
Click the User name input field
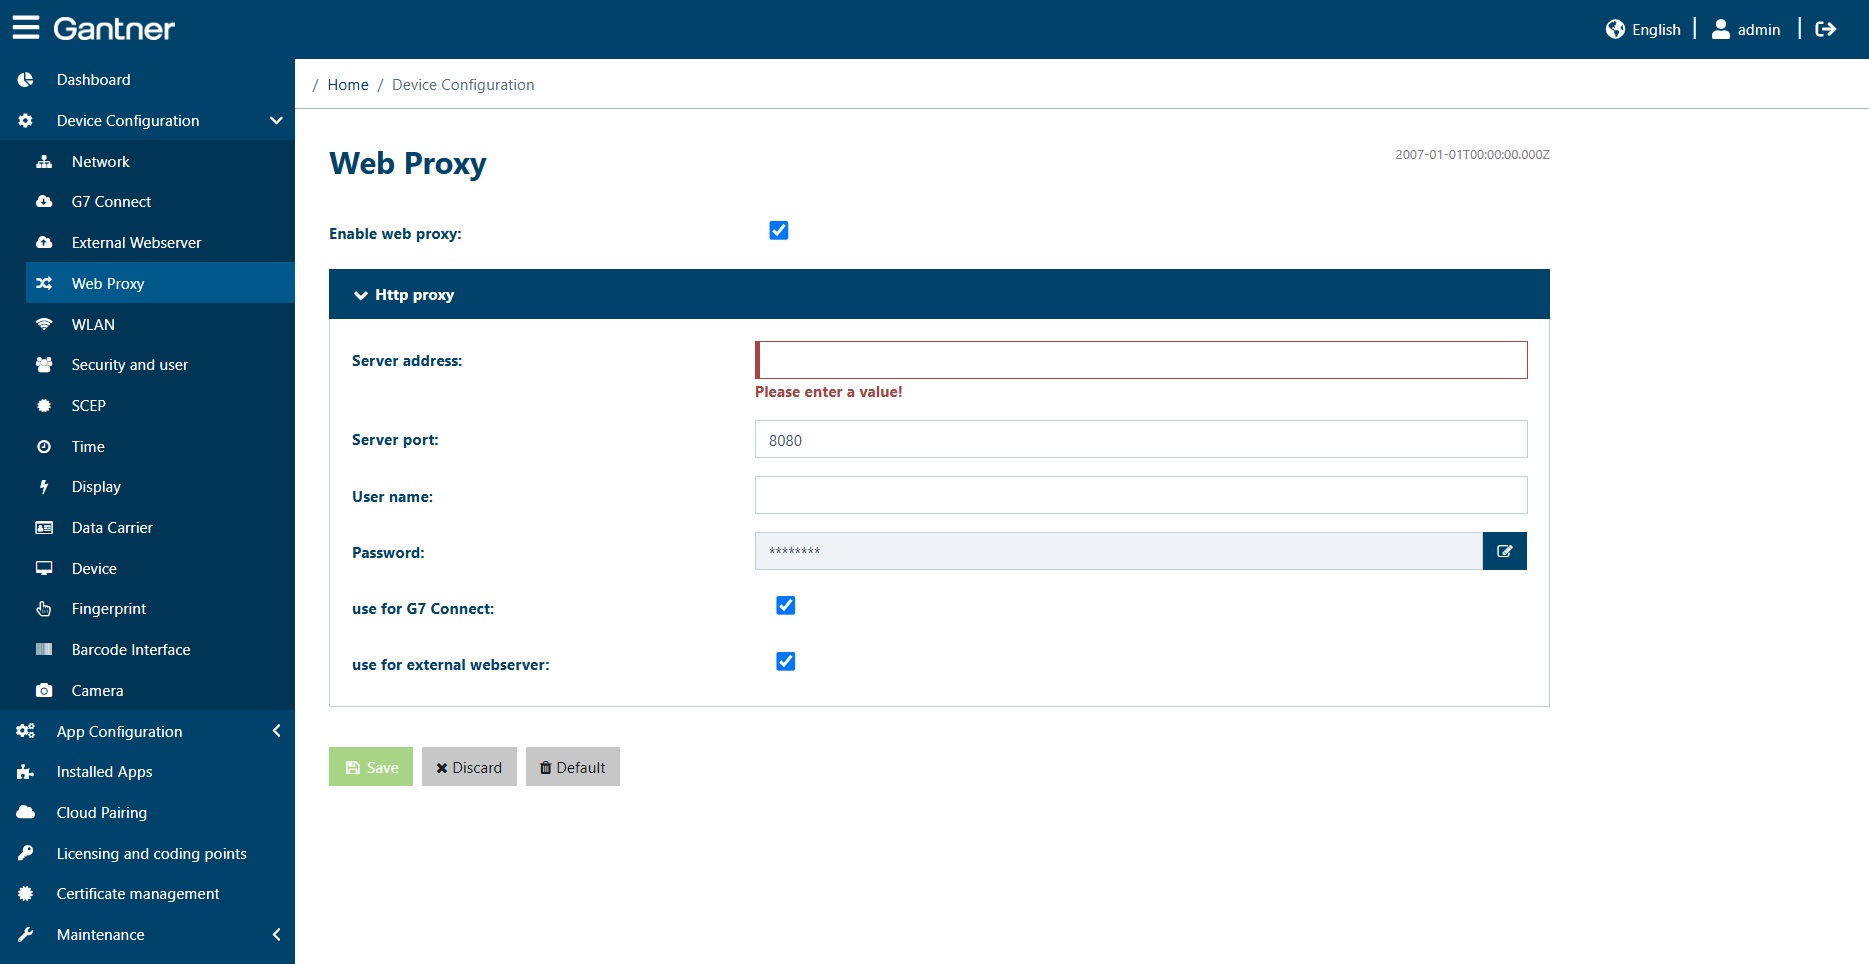(1141, 496)
